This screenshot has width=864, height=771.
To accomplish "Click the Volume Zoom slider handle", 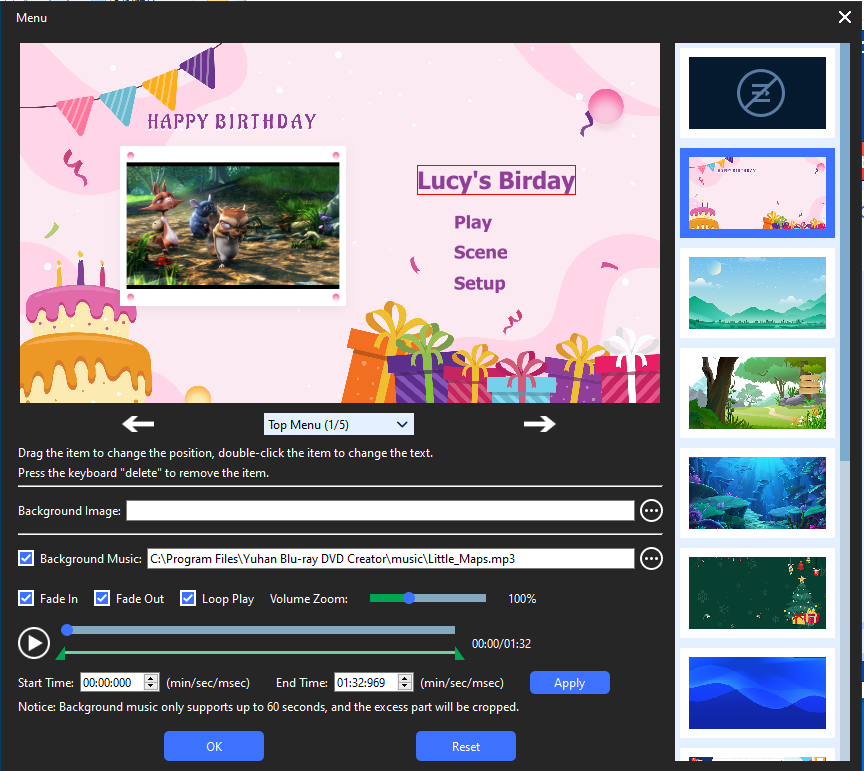I will coord(409,598).
